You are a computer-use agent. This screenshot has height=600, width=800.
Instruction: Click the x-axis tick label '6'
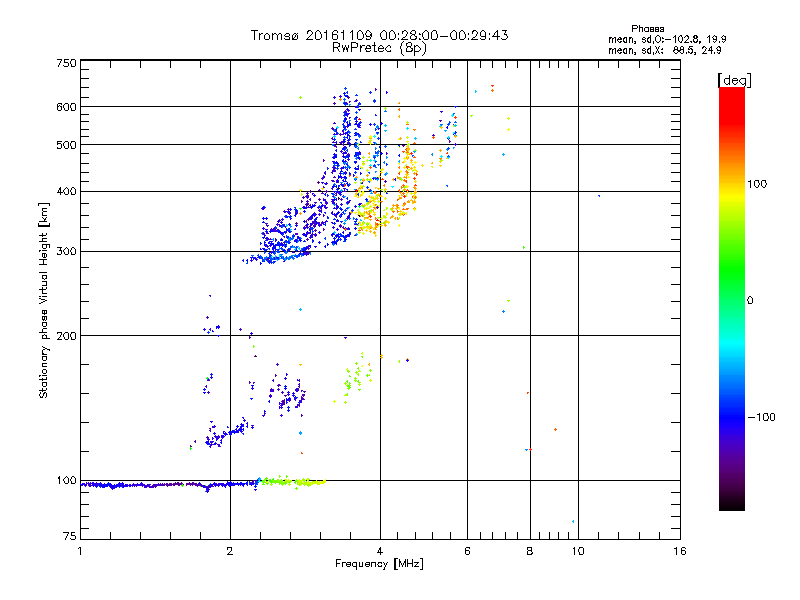467,551
